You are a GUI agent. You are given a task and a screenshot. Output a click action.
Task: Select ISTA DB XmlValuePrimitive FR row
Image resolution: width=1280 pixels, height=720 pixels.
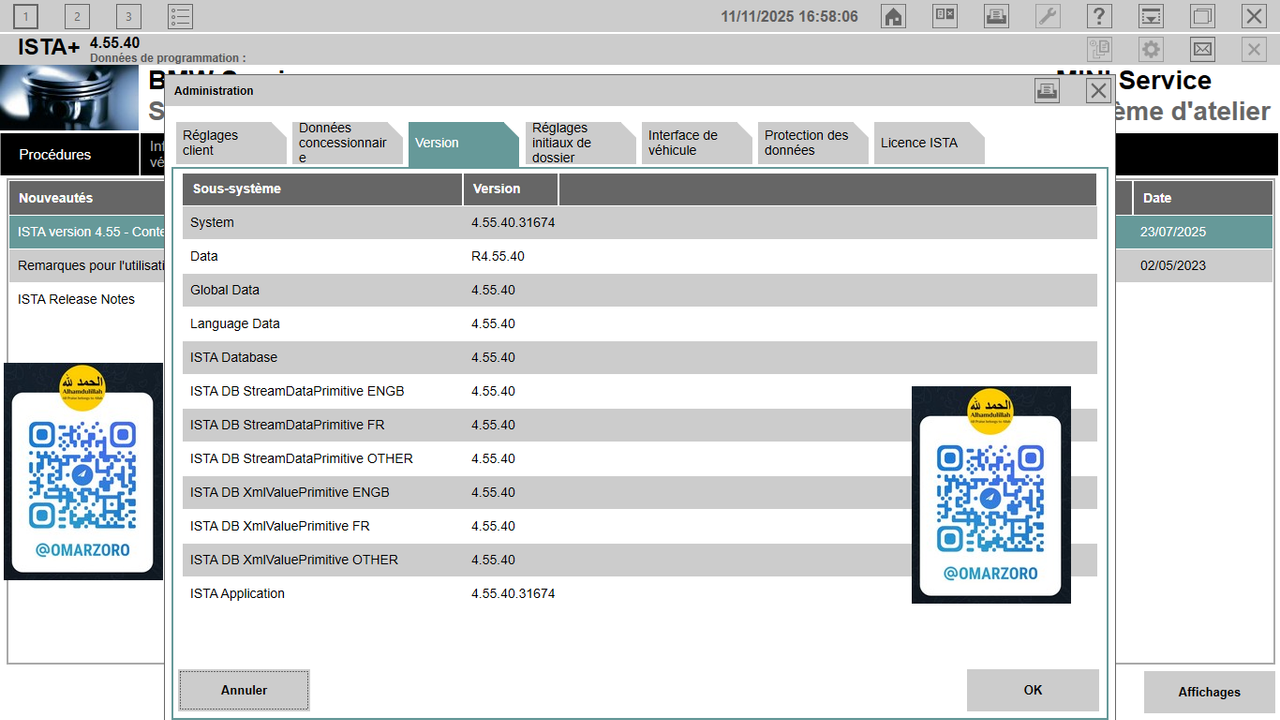click(640, 526)
